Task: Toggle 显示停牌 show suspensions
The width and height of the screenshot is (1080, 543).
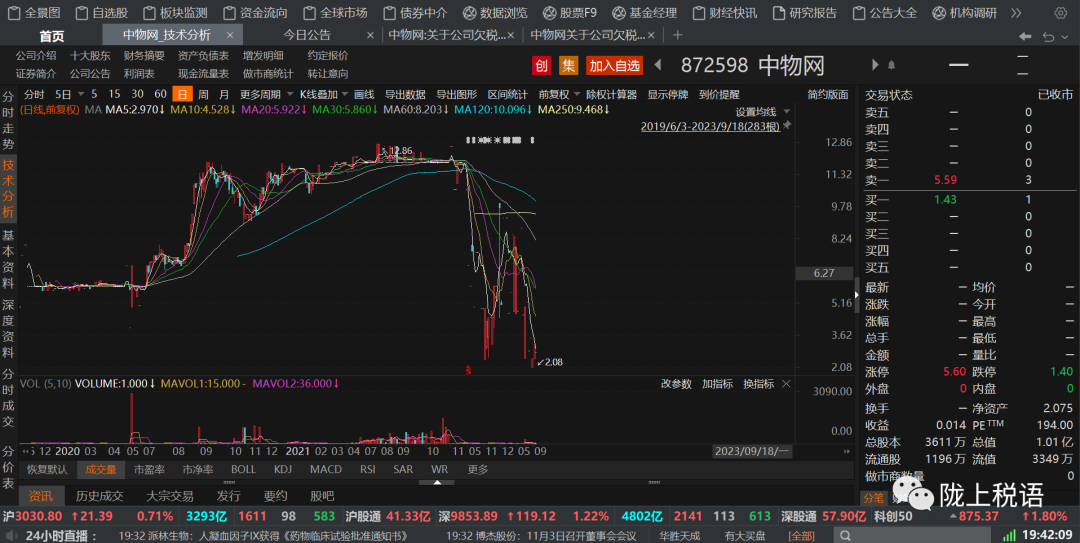Action: tap(667, 94)
